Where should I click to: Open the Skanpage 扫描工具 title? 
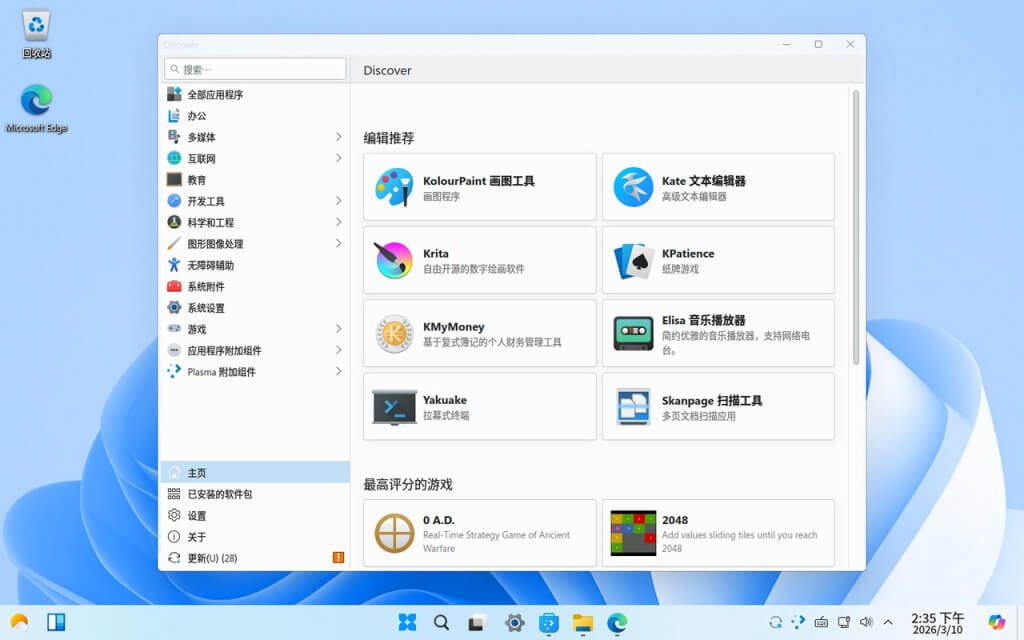pos(712,400)
